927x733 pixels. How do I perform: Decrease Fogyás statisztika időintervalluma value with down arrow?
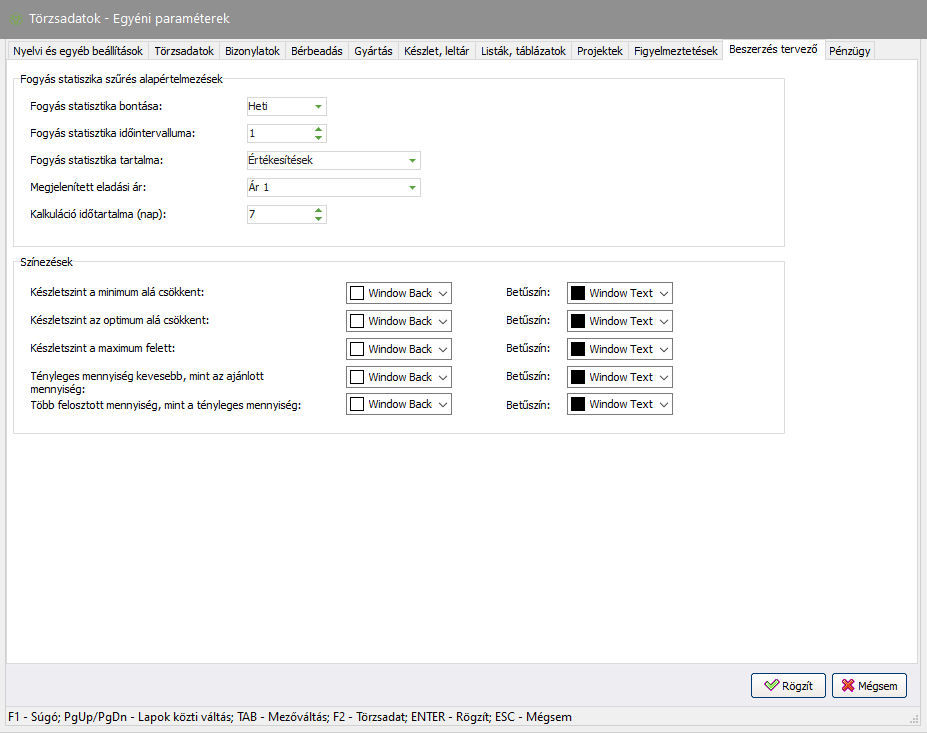(x=318, y=138)
